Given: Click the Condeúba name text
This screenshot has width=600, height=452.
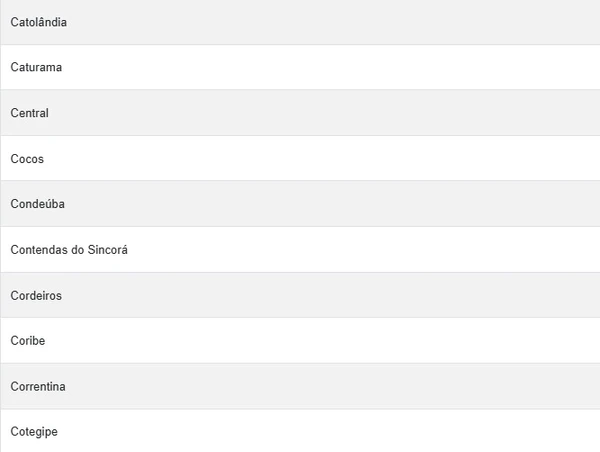Looking at the screenshot, I should coord(37,204).
